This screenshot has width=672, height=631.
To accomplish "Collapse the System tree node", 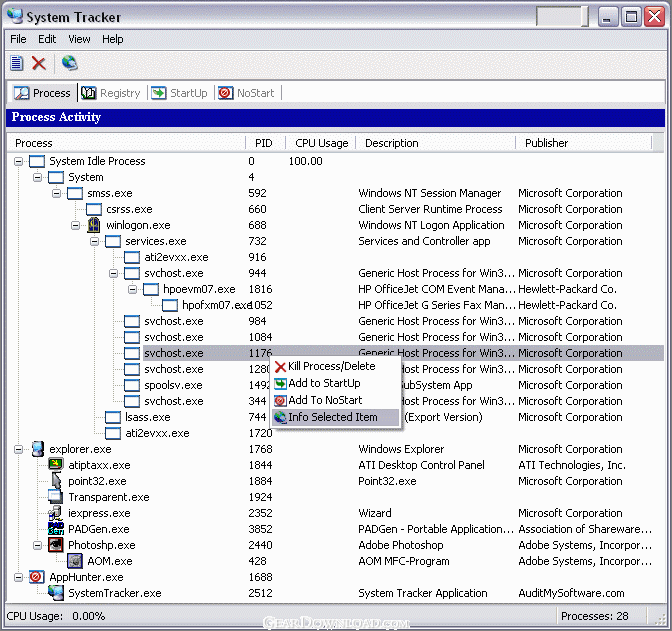I will tap(38, 177).
